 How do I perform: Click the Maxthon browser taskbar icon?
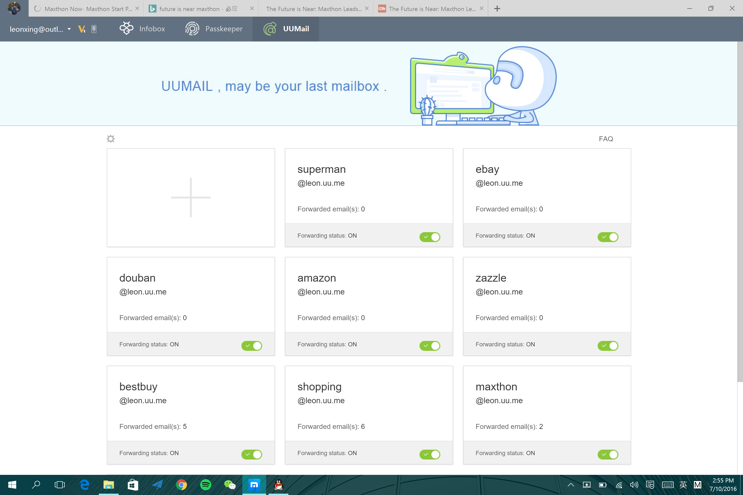tap(254, 485)
